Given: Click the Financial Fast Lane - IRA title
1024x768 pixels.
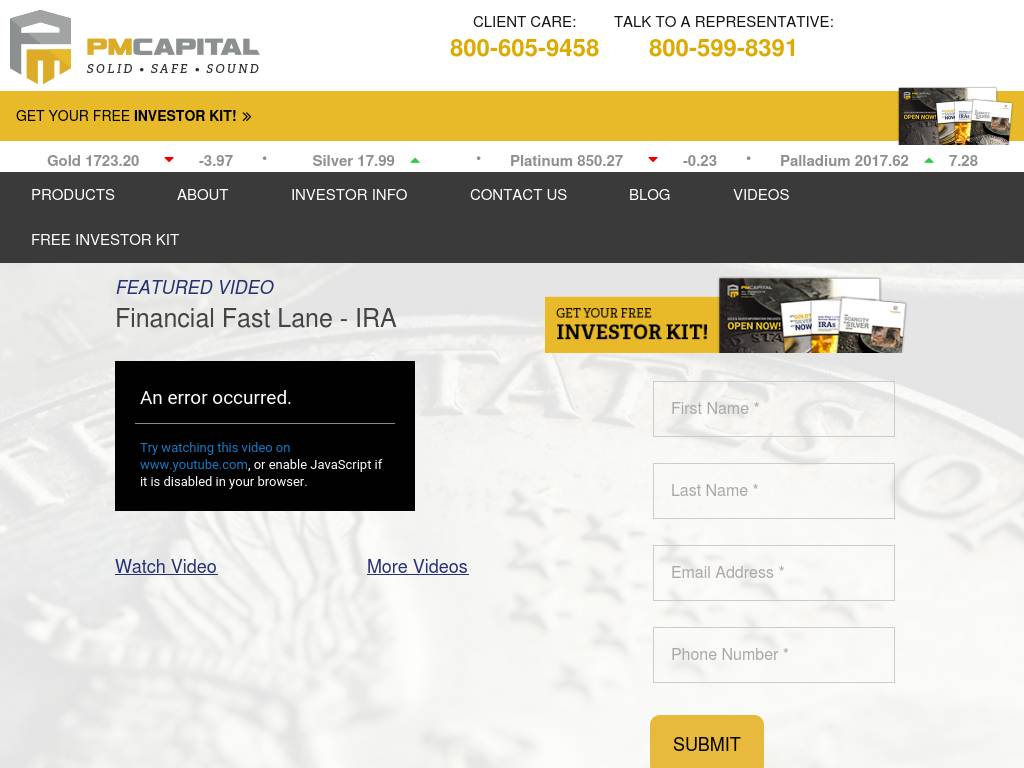Looking at the screenshot, I should 256,319.
